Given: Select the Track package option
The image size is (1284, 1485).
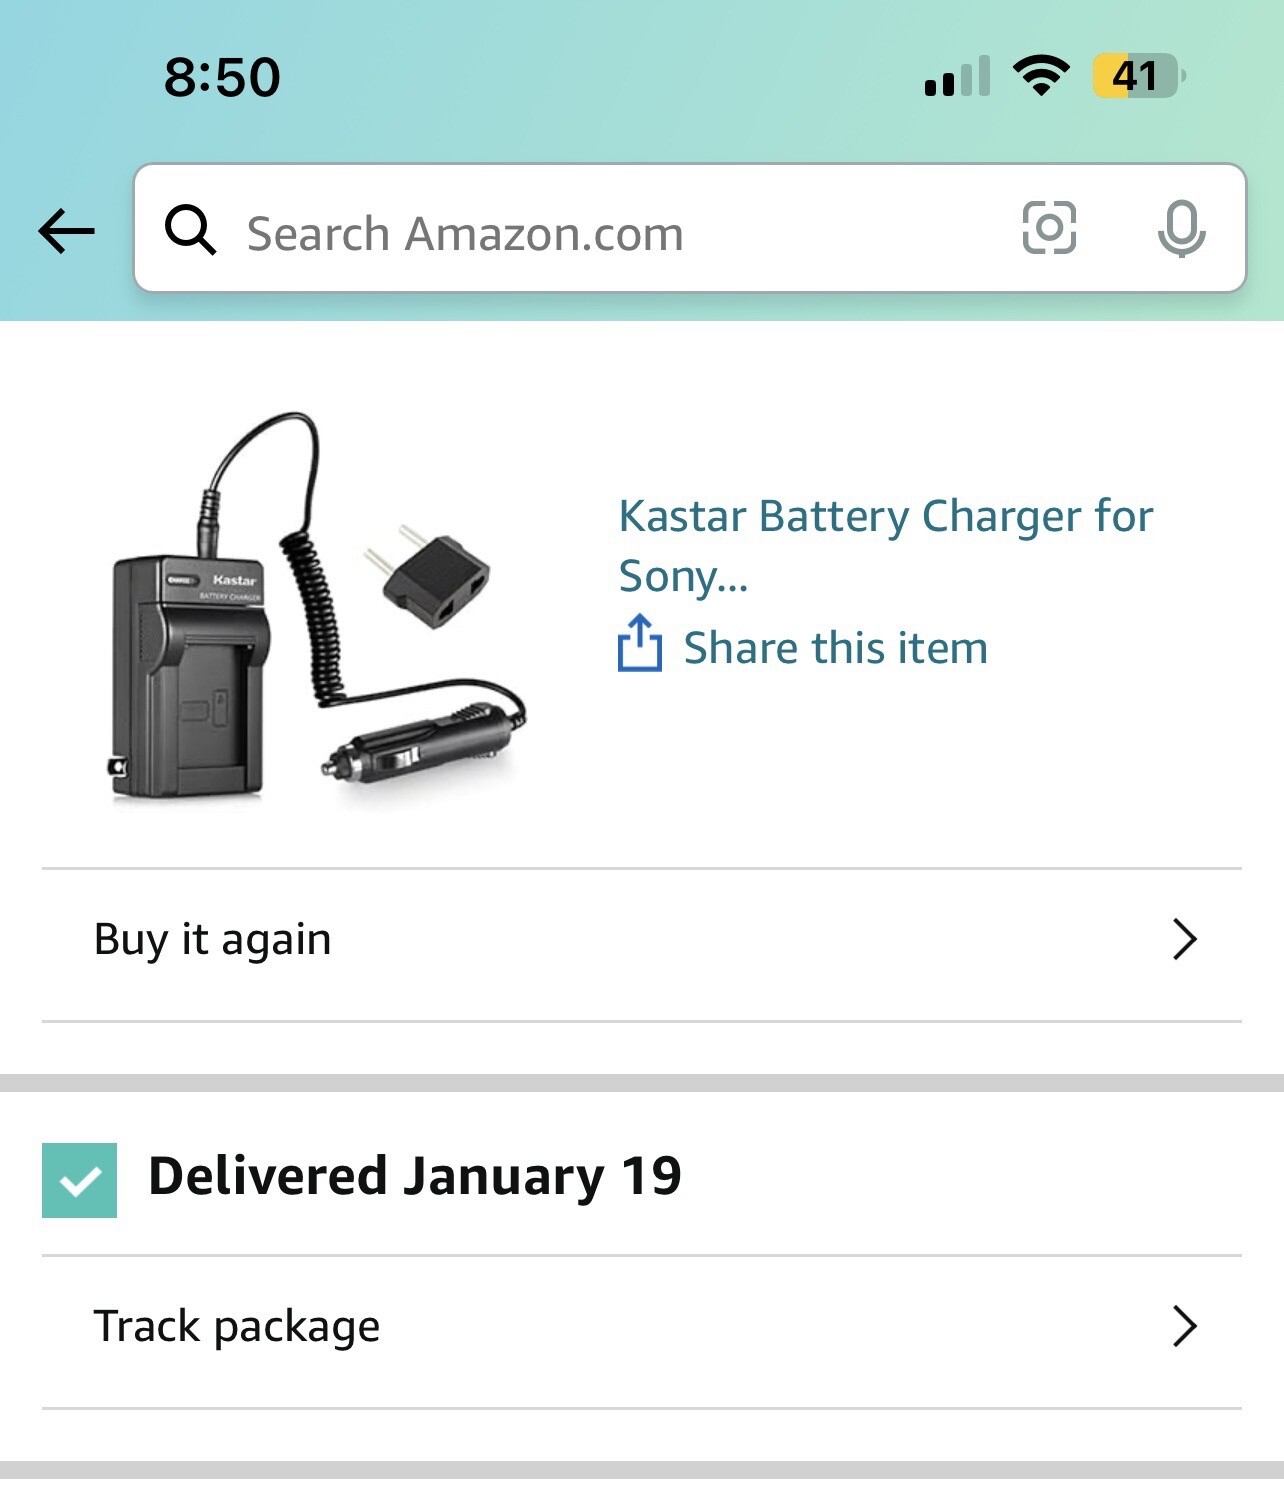Looking at the screenshot, I should click(x=237, y=1327).
